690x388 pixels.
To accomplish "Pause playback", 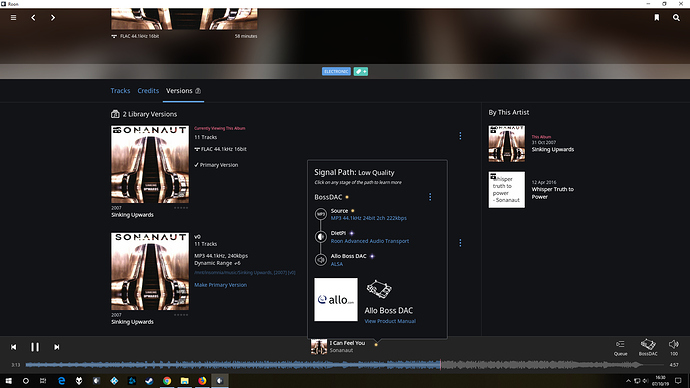I will [x=35, y=347].
